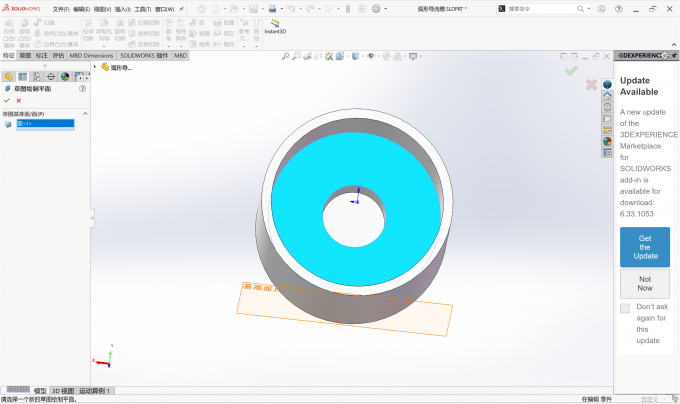
Task: Open the DisplayManager color ball tab
Action: pos(65,77)
